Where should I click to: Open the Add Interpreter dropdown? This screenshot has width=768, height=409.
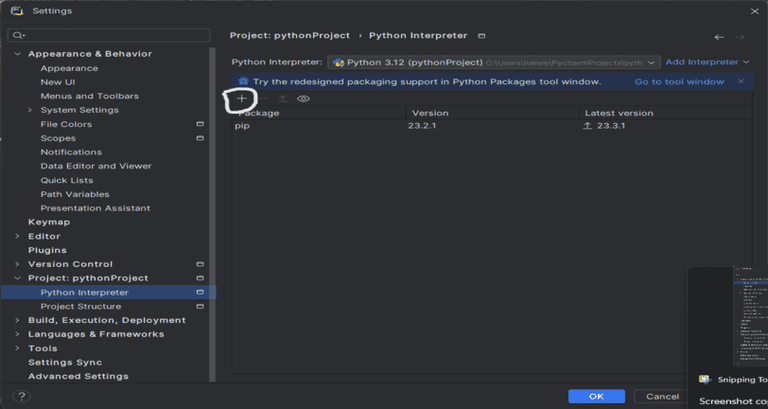click(x=707, y=62)
